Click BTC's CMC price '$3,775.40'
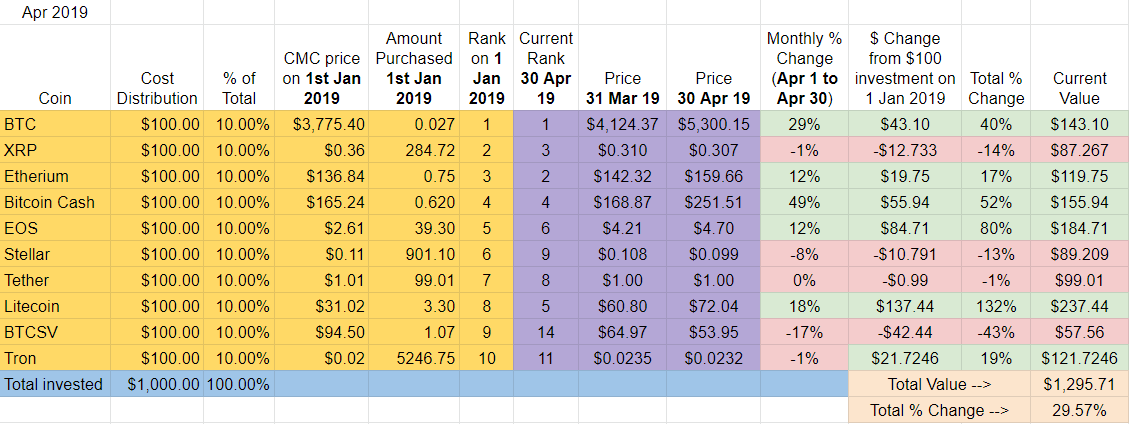Screen dimensions: 1129x424 [x=322, y=125]
